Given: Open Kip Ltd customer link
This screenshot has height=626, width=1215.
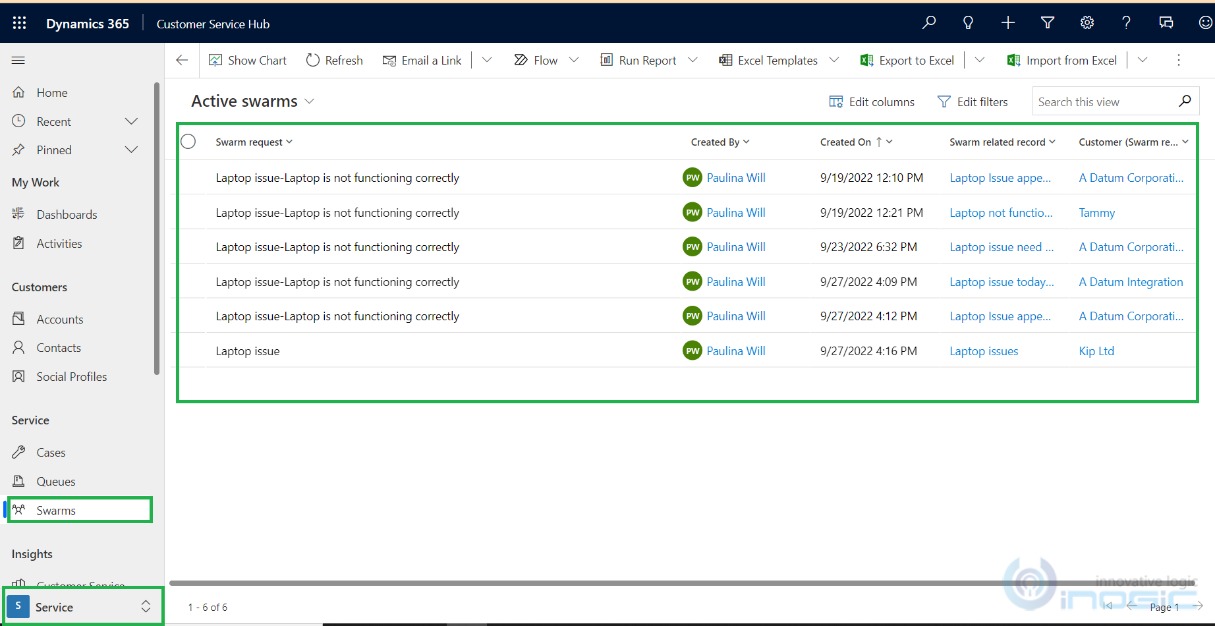Looking at the screenshot, I should [x=1096, y=351].
